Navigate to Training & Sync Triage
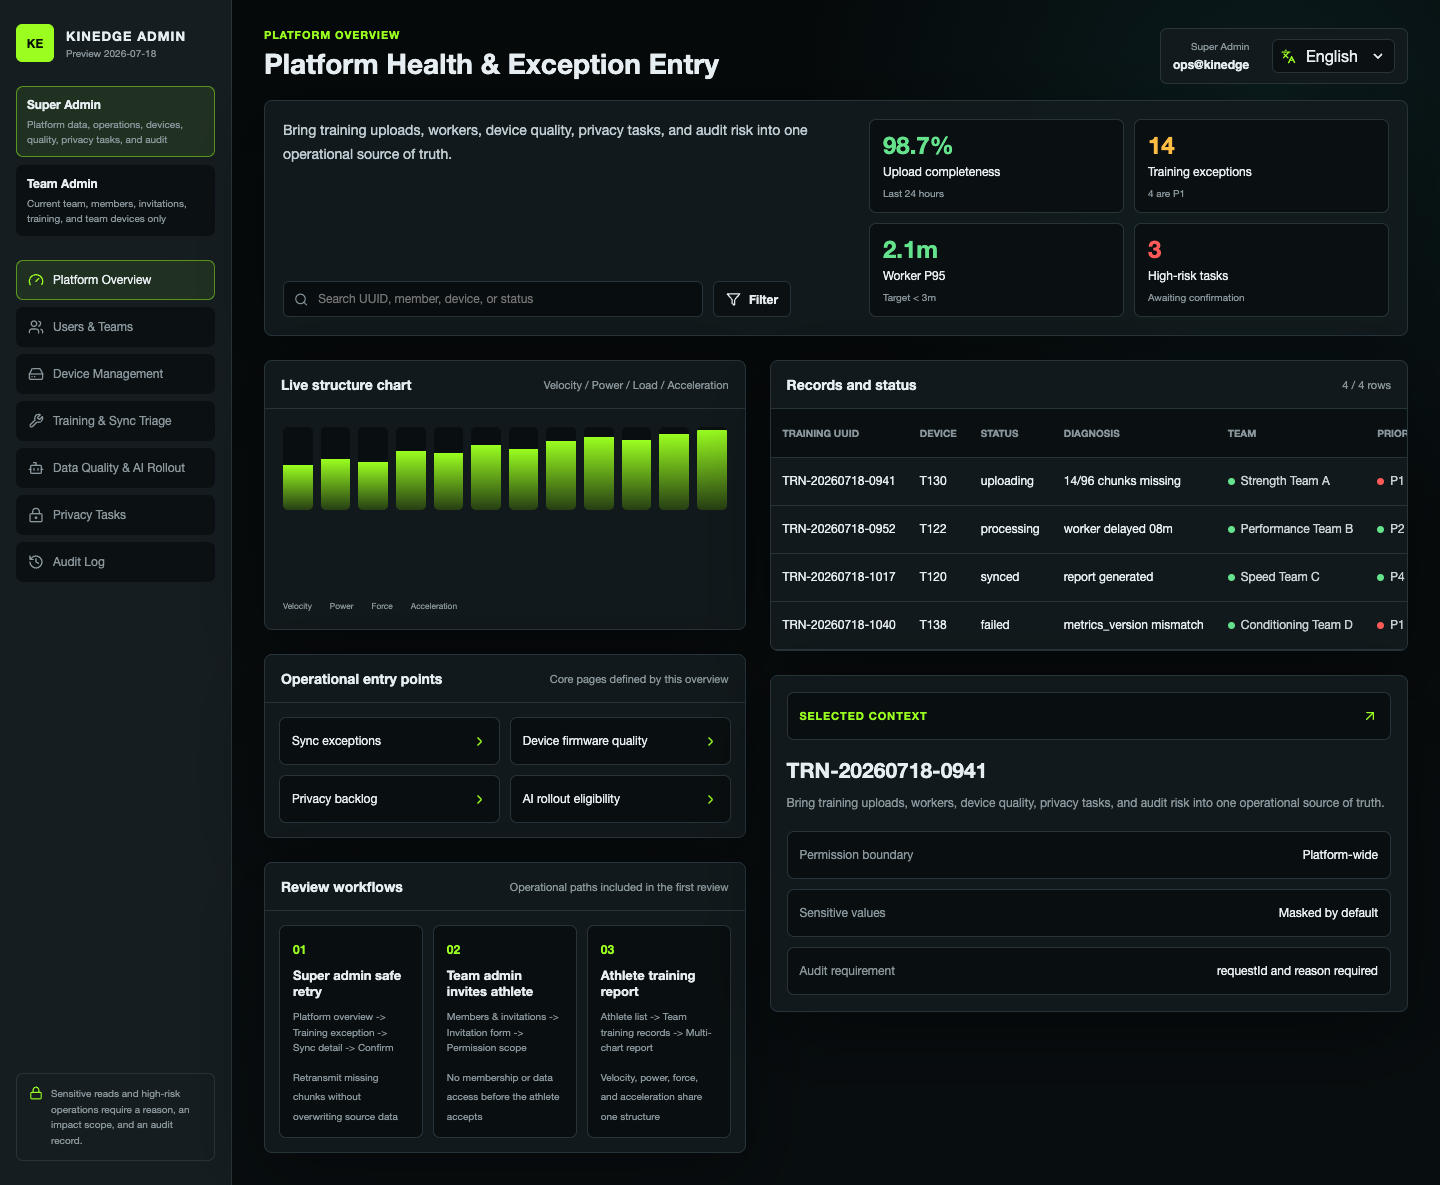This screenshot has width=1440, height=1185. [115, 421]
